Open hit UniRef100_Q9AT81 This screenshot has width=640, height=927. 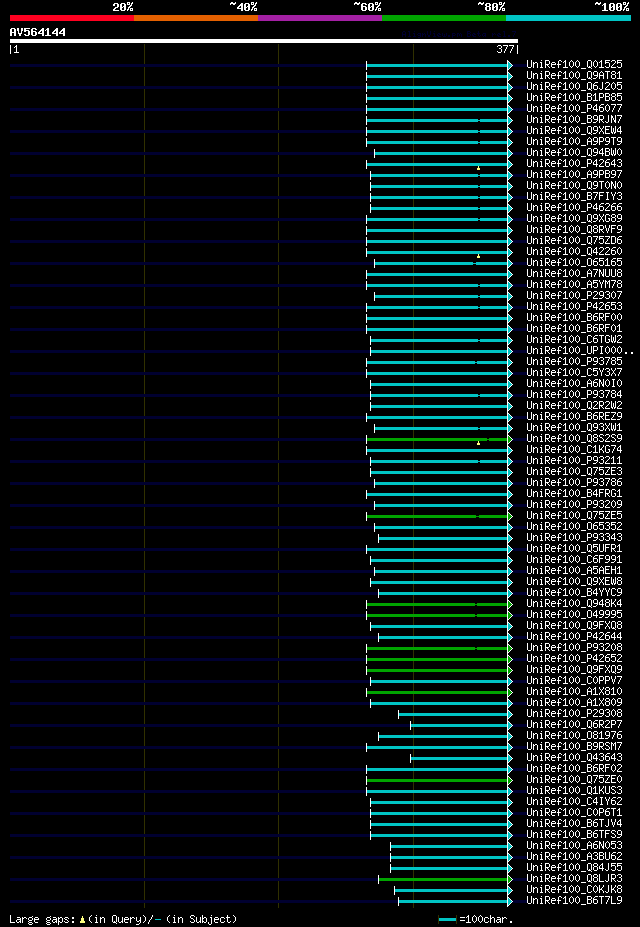point(574,76)
